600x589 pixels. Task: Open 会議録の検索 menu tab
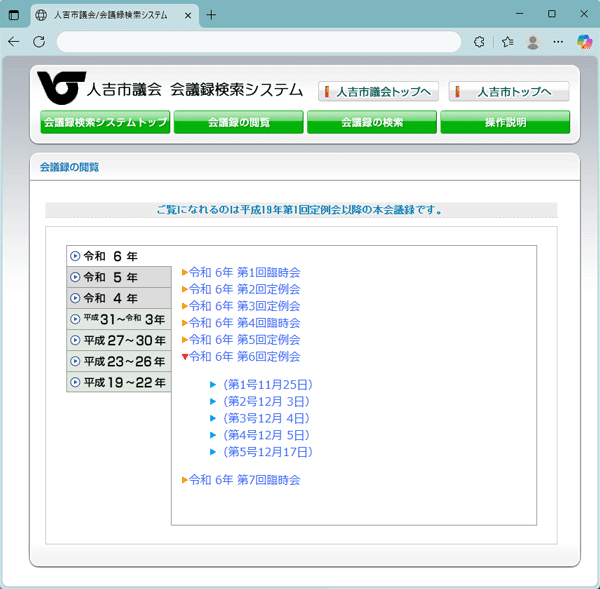tap(372, 122)
